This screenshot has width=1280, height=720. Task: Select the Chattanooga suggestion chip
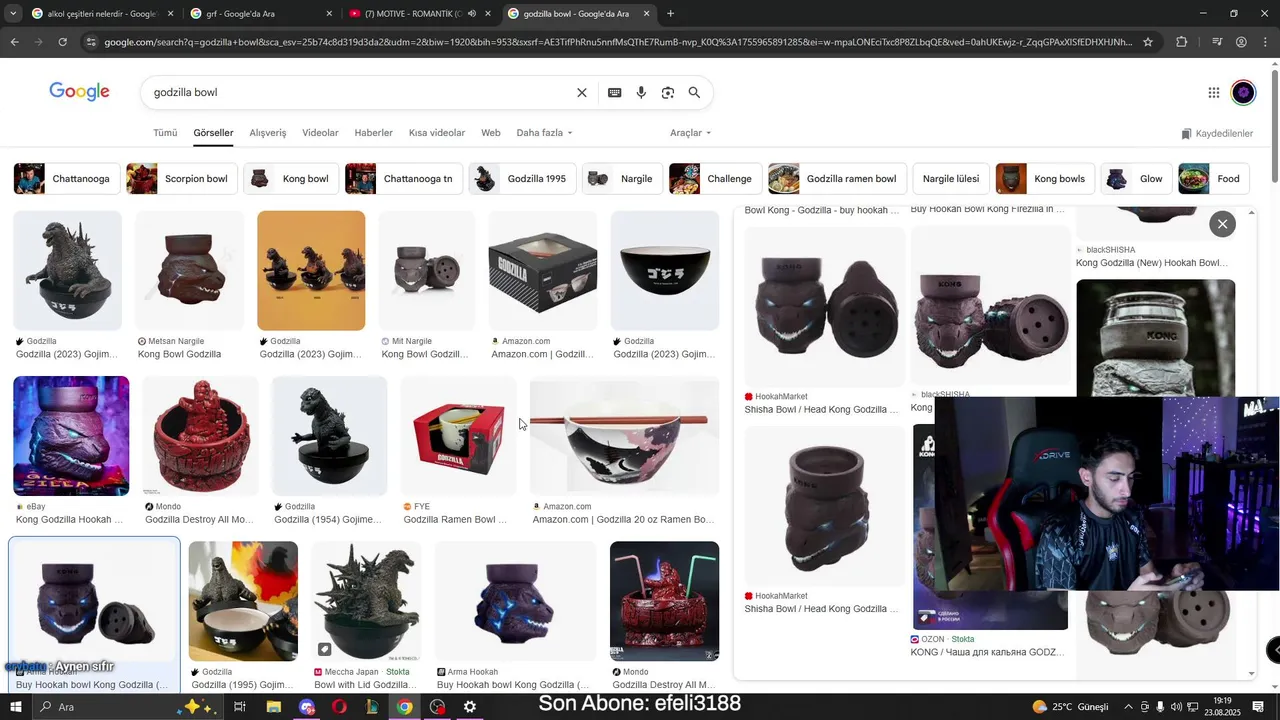(67, 179)
